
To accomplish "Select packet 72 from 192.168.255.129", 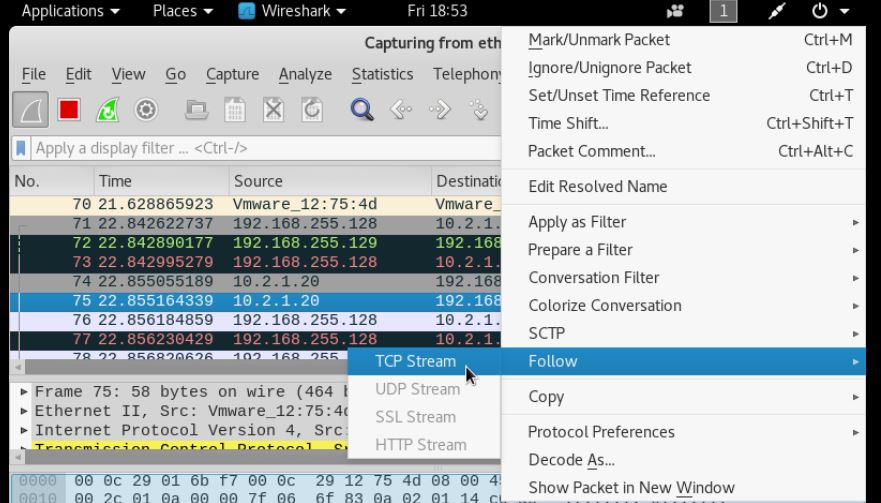I will (255, 243).
